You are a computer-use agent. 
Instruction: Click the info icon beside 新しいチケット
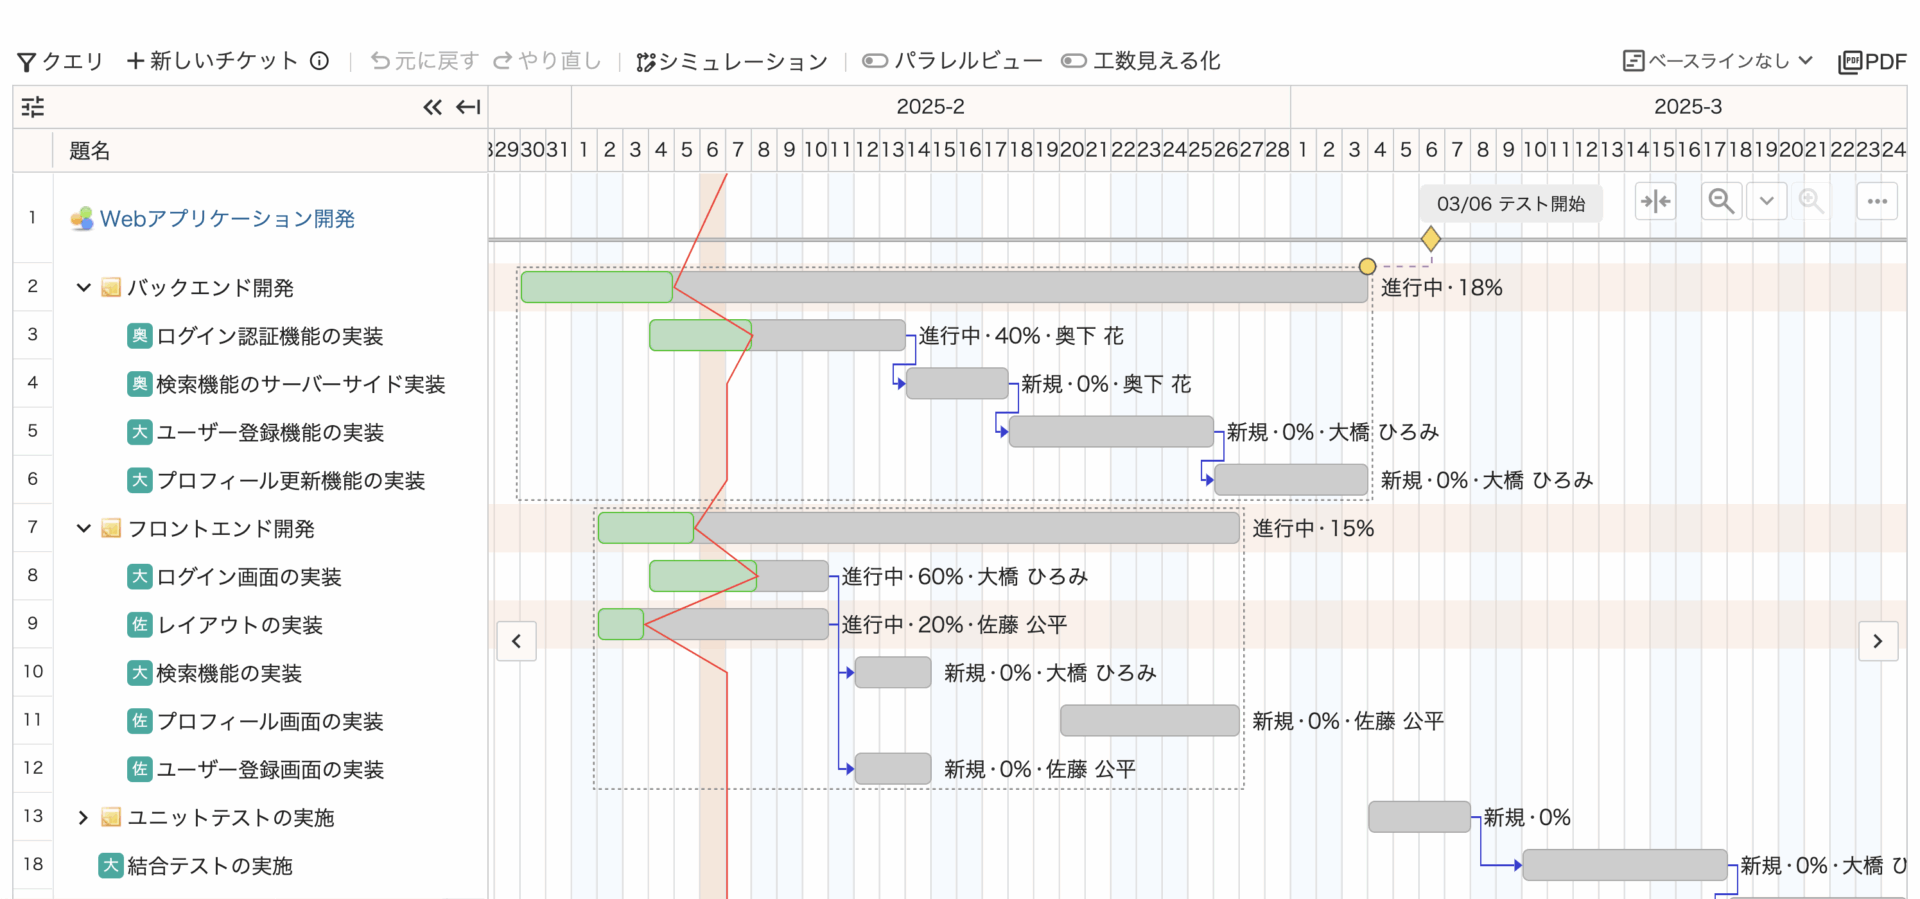320,61
